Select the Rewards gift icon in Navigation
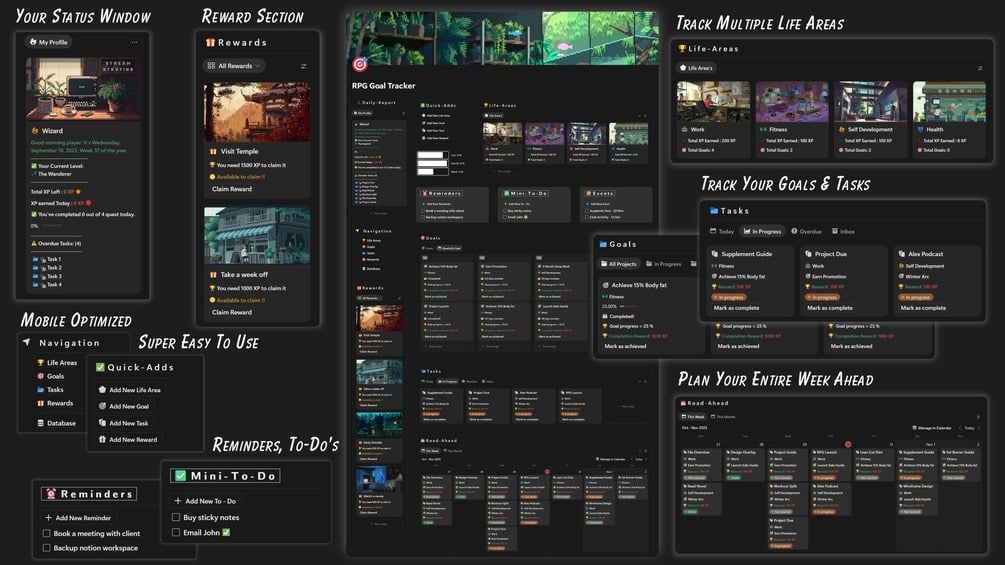The image size is (1005, 565). pyautogui.click(x=40, y=403)
